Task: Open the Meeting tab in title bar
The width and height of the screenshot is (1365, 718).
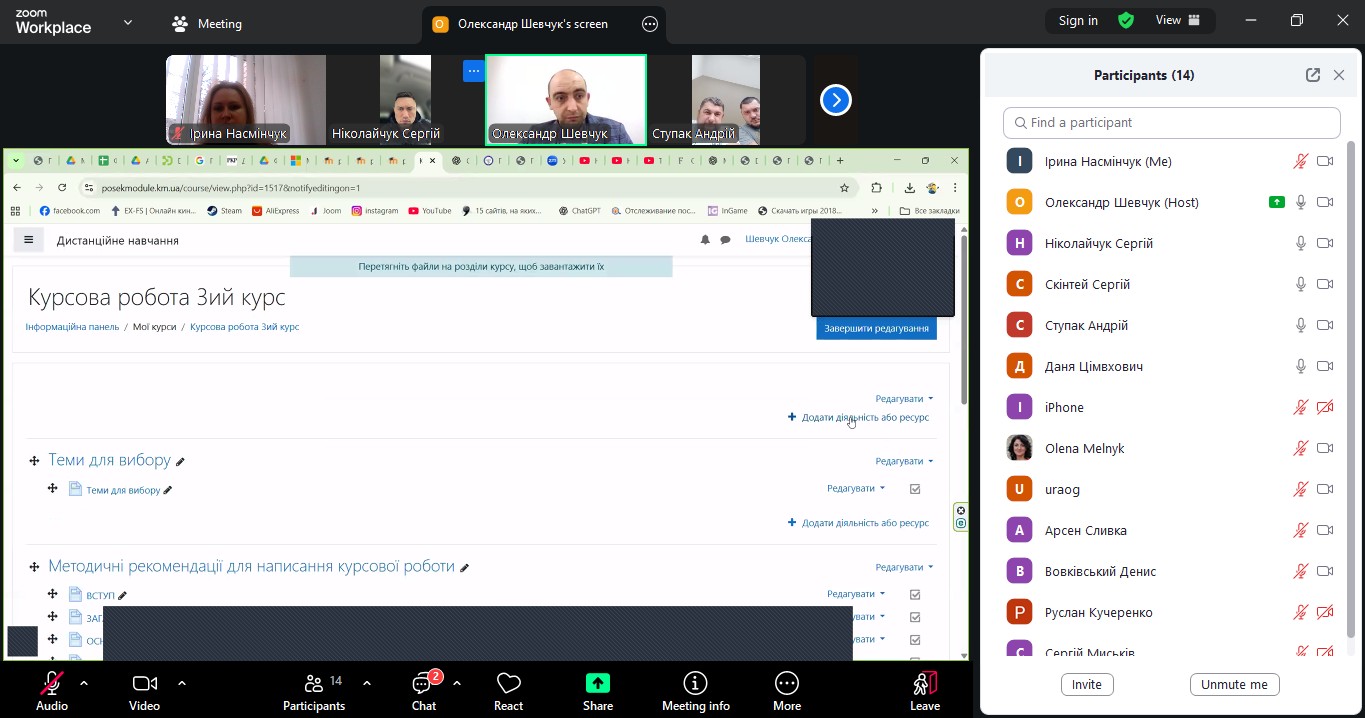Action: pyautogui.click(x=207, y=24)
